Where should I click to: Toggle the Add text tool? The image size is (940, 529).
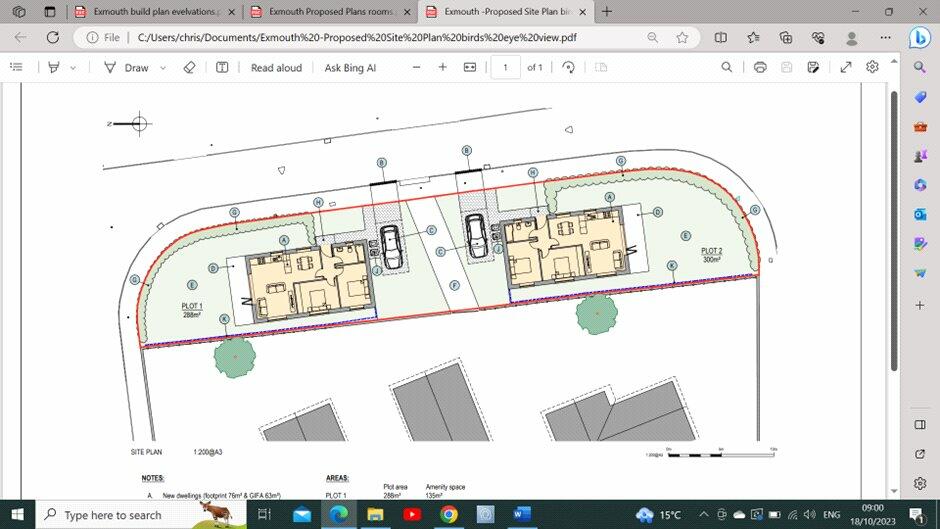[222, 67]
